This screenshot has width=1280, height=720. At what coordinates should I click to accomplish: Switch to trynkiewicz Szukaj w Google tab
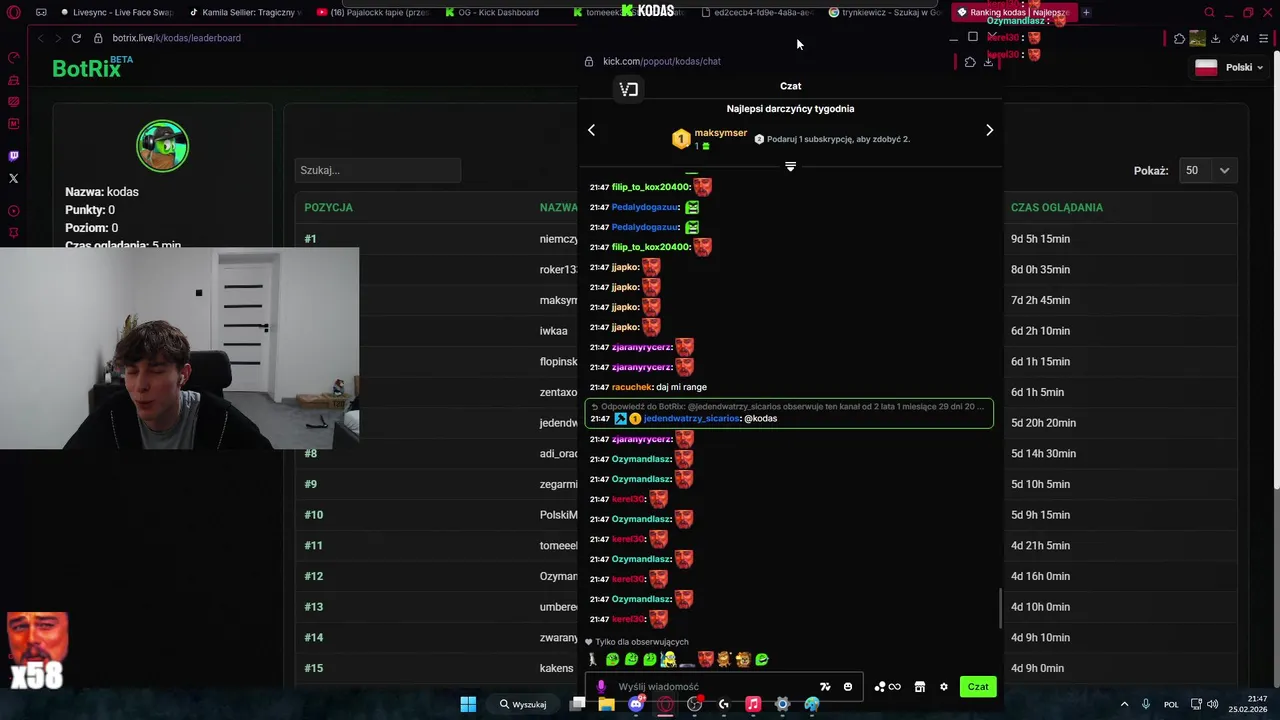point(885,13)
